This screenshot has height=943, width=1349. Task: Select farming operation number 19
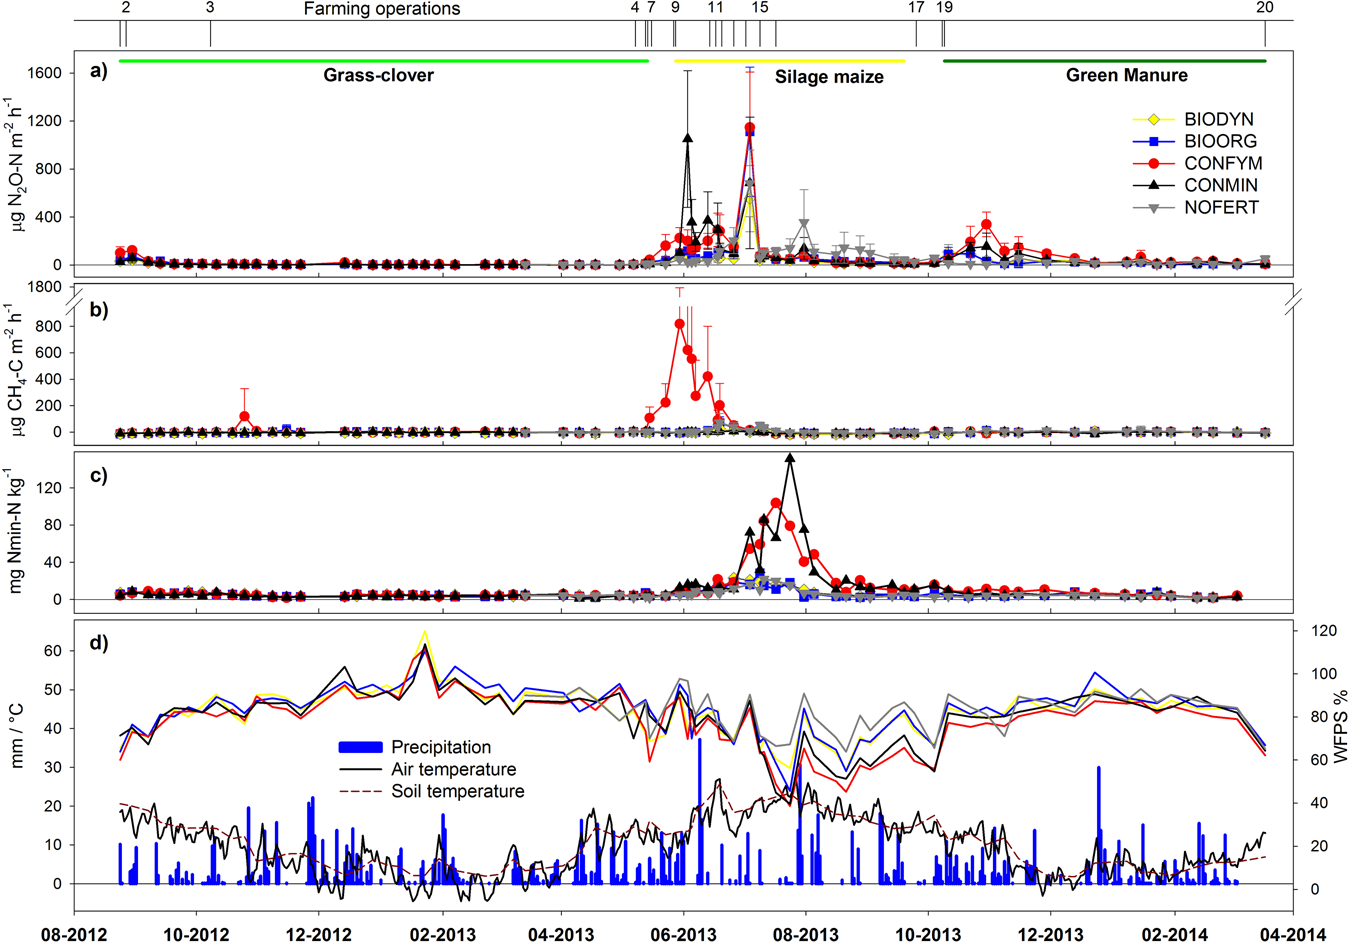tap(944, 8)
